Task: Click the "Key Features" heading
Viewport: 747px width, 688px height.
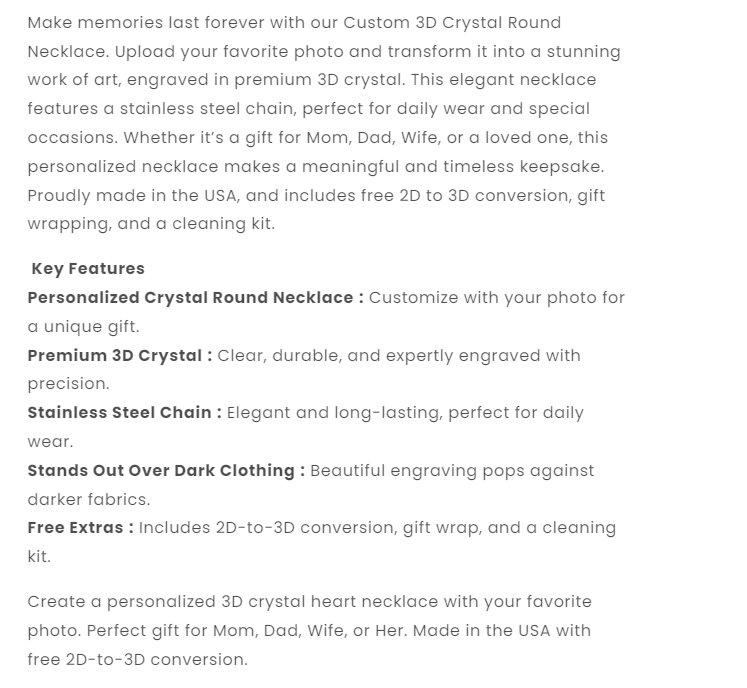Action: click(88, 268)
